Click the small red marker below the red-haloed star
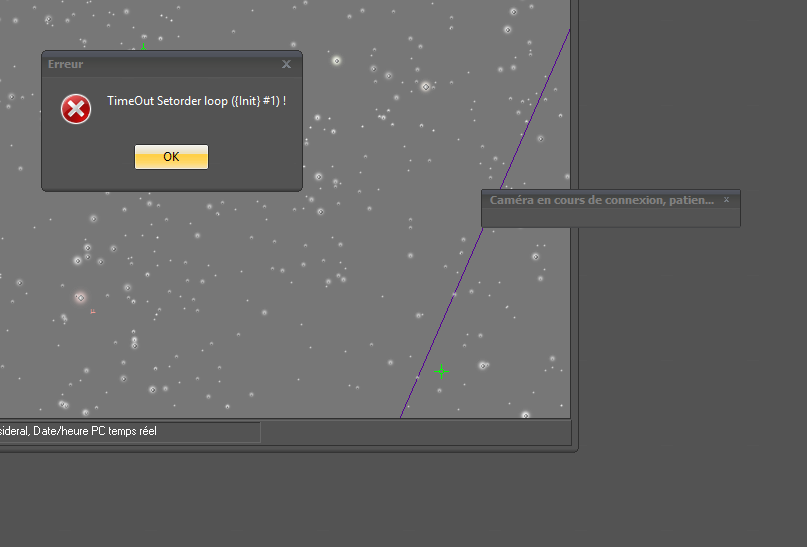Image resolution: width=807 pixels, height=547 pixels. point(93,312)
